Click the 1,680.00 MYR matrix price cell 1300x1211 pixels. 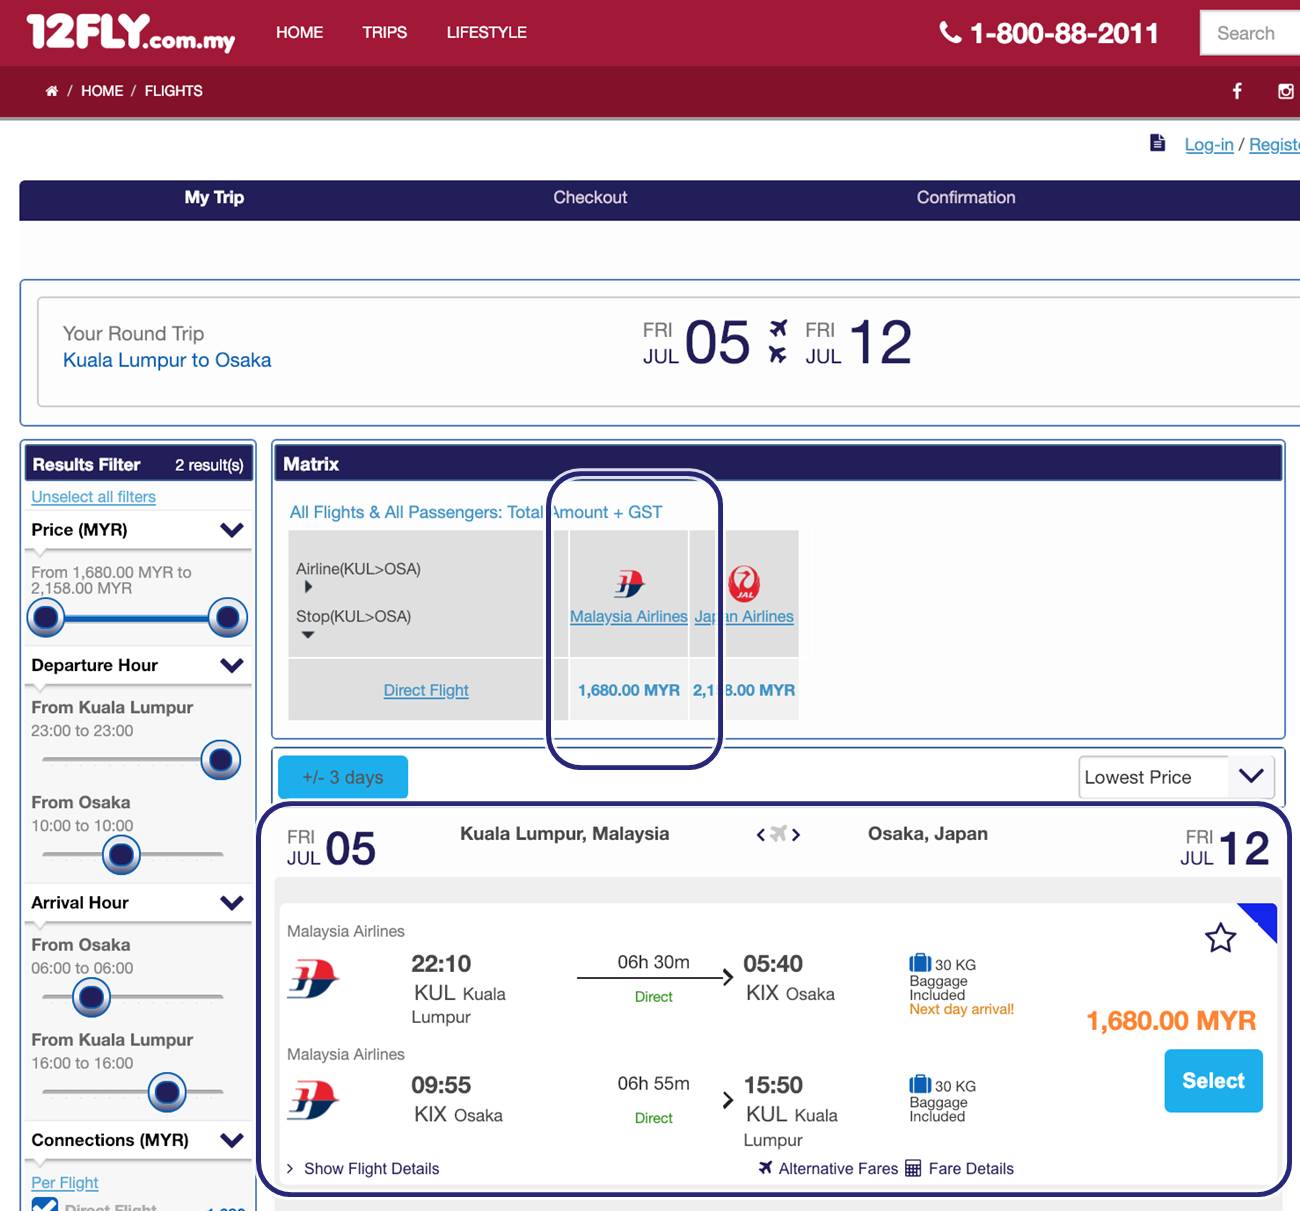click(x=629, y=690)
